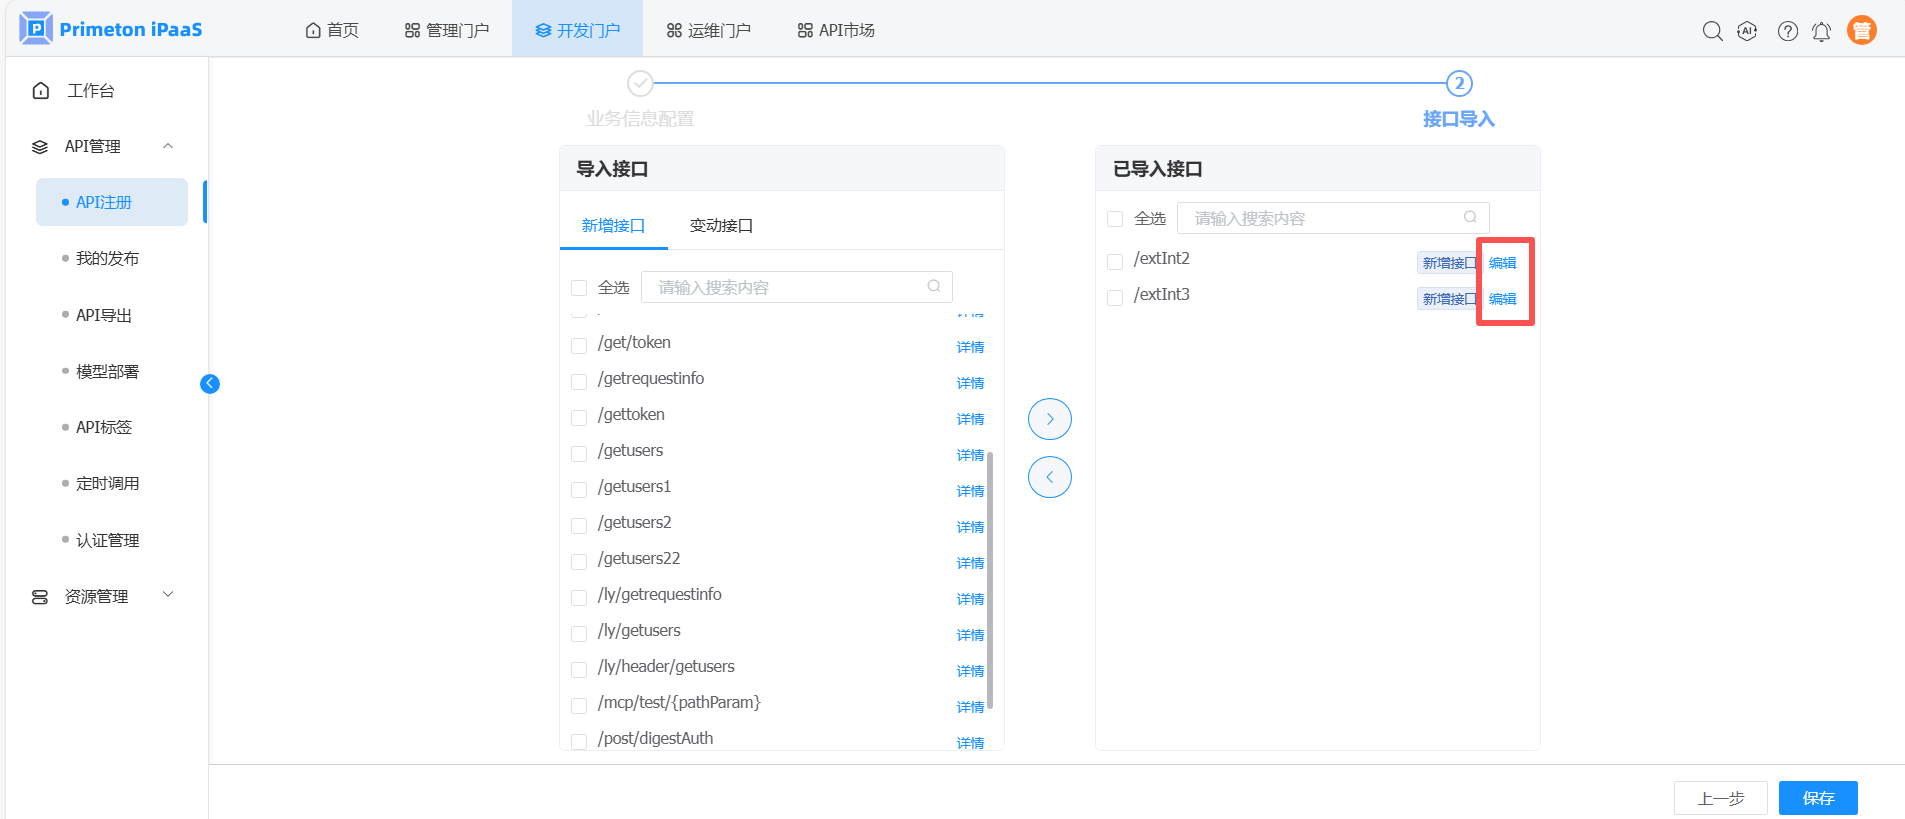Tick the /extInt2 checkbox in imported list
The image size is (1905, 819).
pos(1115,262)
